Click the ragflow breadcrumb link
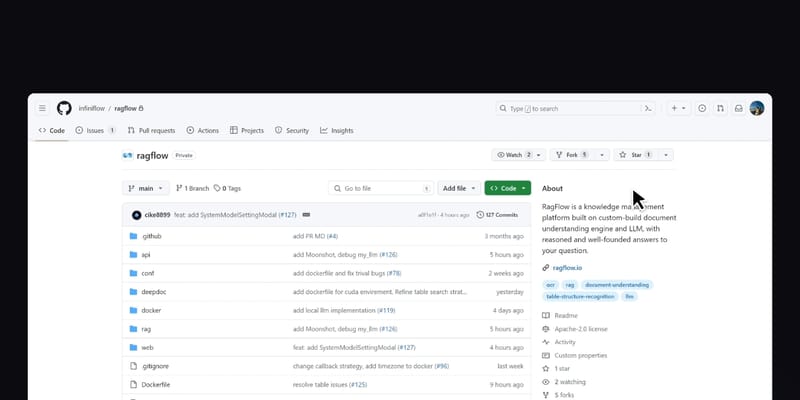Image resolution: width=800 pixels, height=400 pixels. point(126,109)
